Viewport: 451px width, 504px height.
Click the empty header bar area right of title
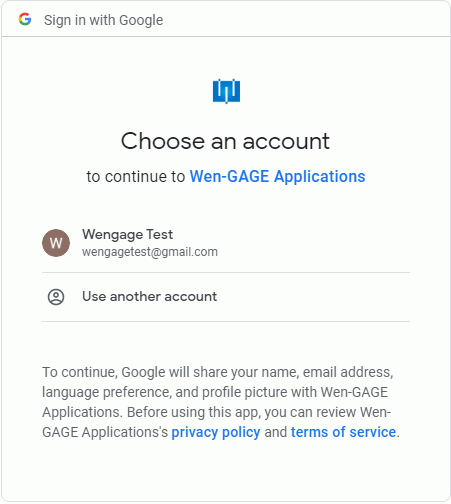pyautogui.click(x=305, y=19)
